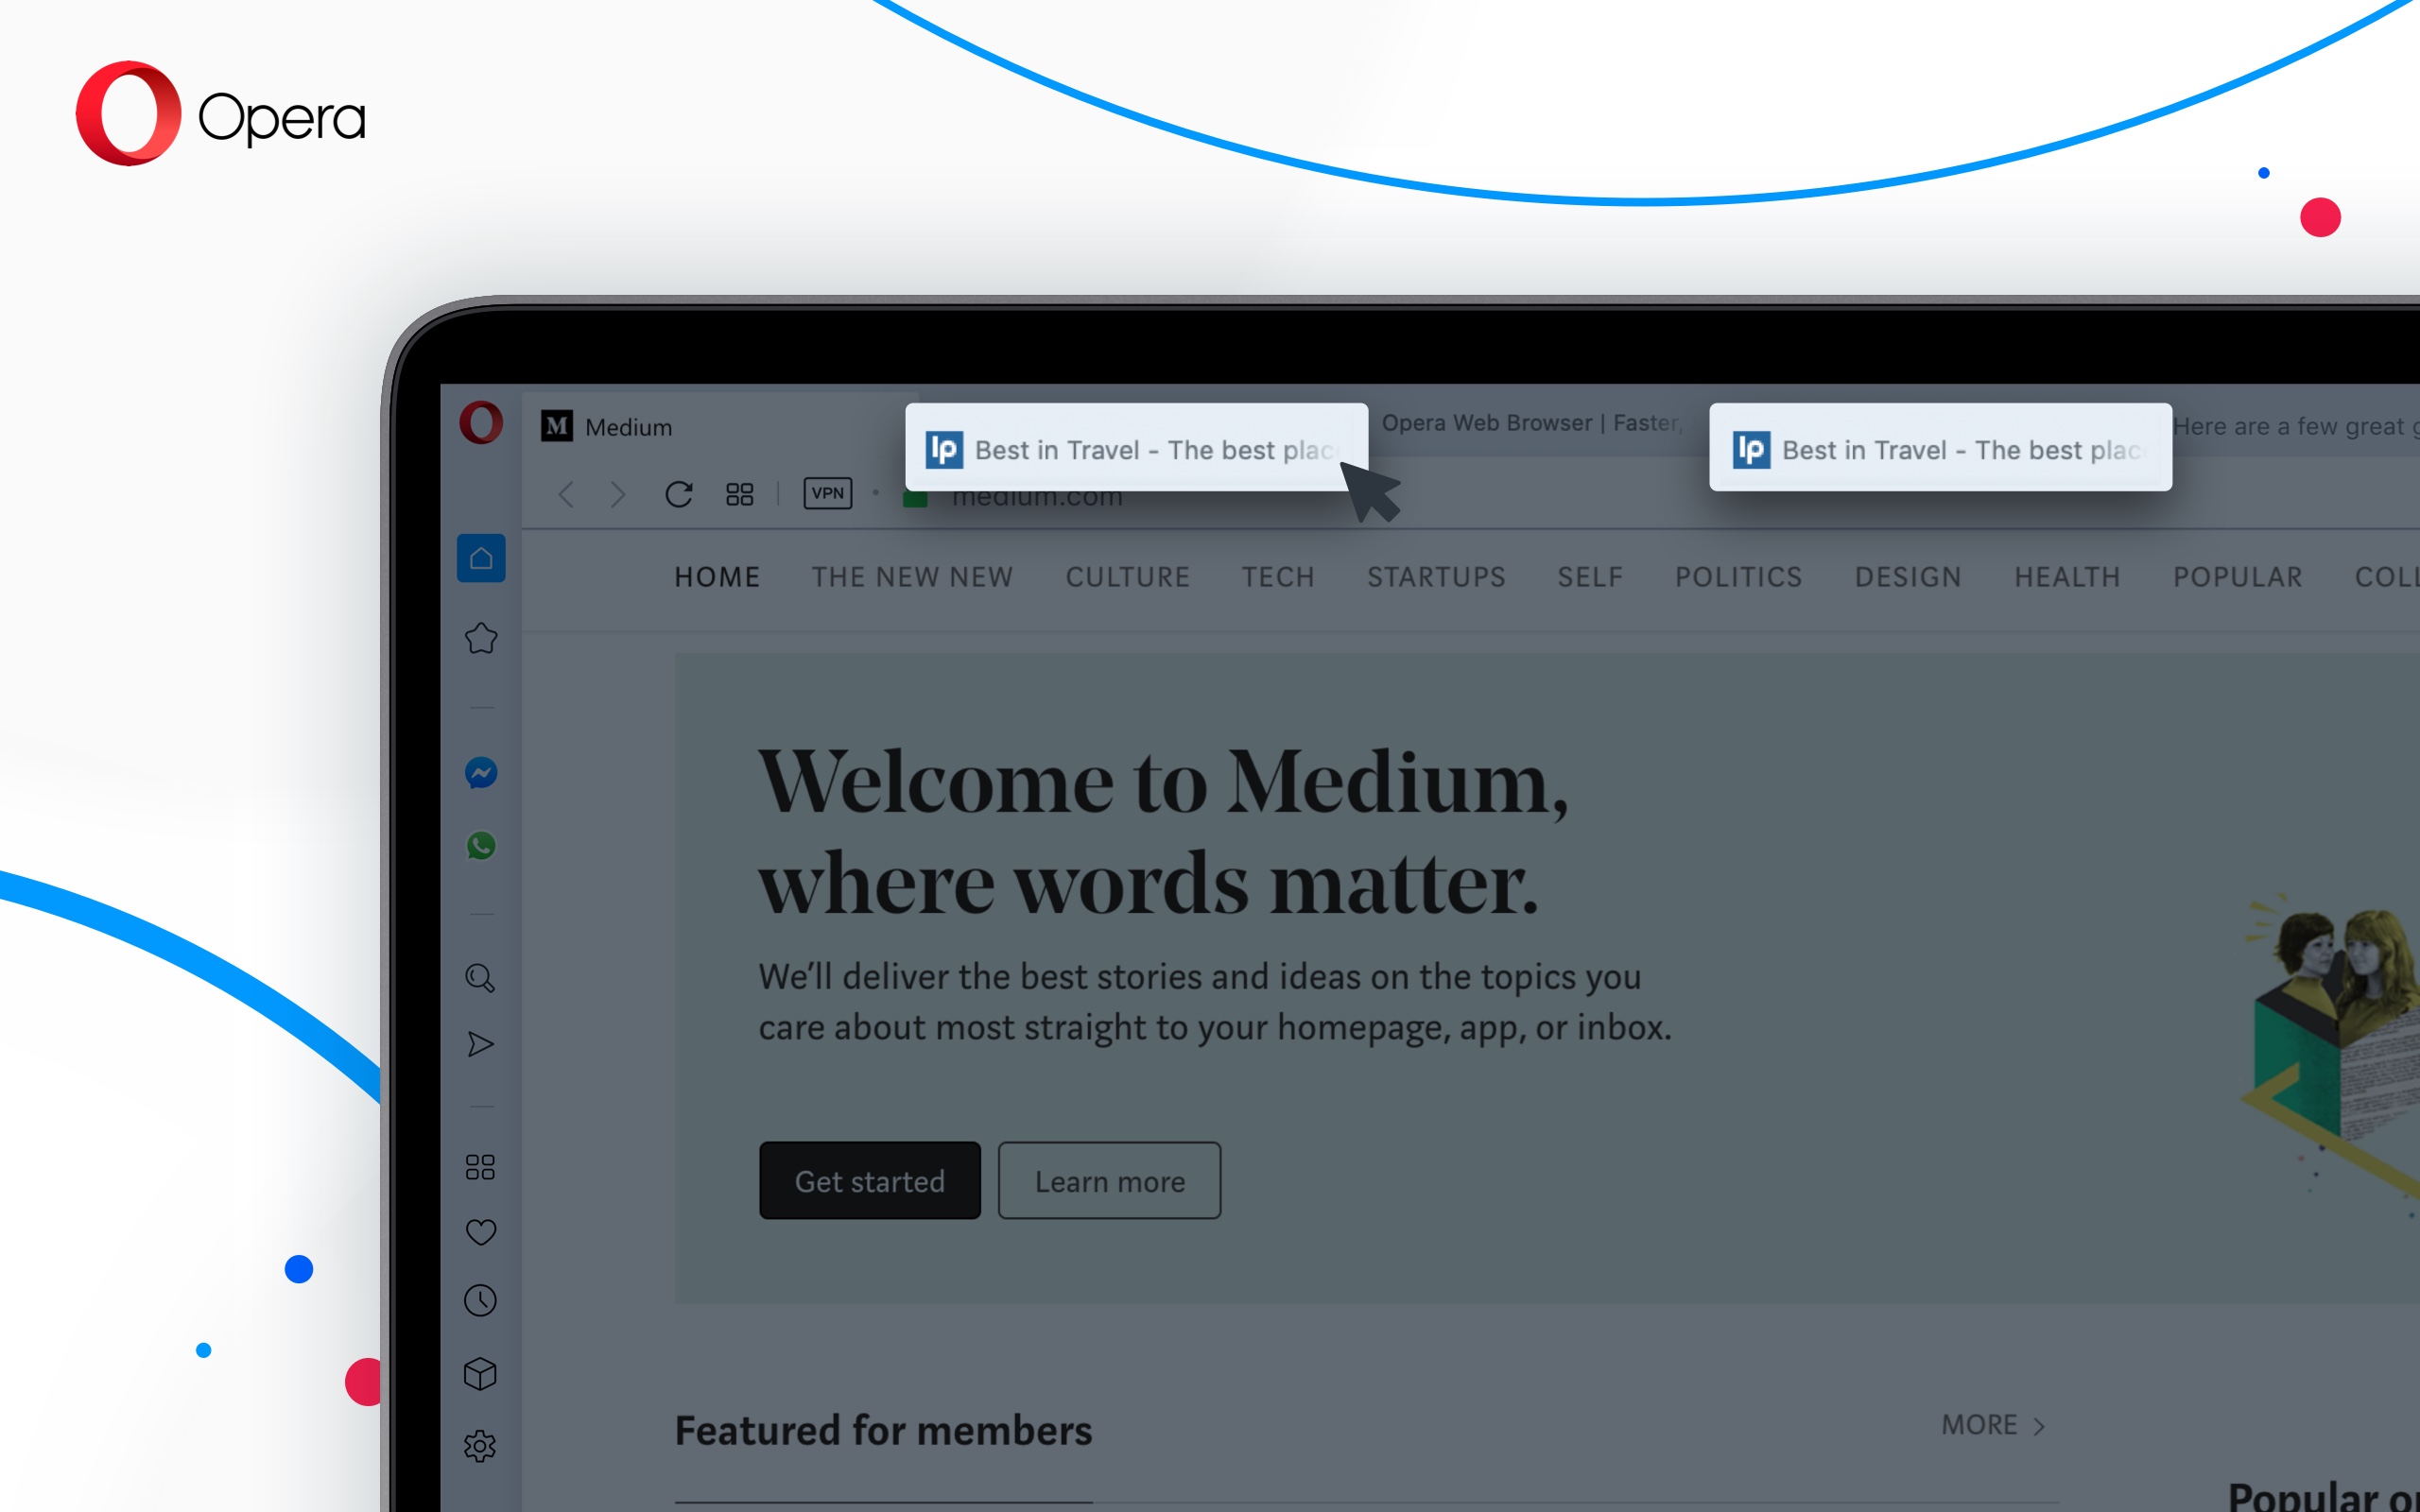Screen dimensions: 2420x1512
Task: Open Instant Search magnifier in sidebar
Action: pos(481,977)
